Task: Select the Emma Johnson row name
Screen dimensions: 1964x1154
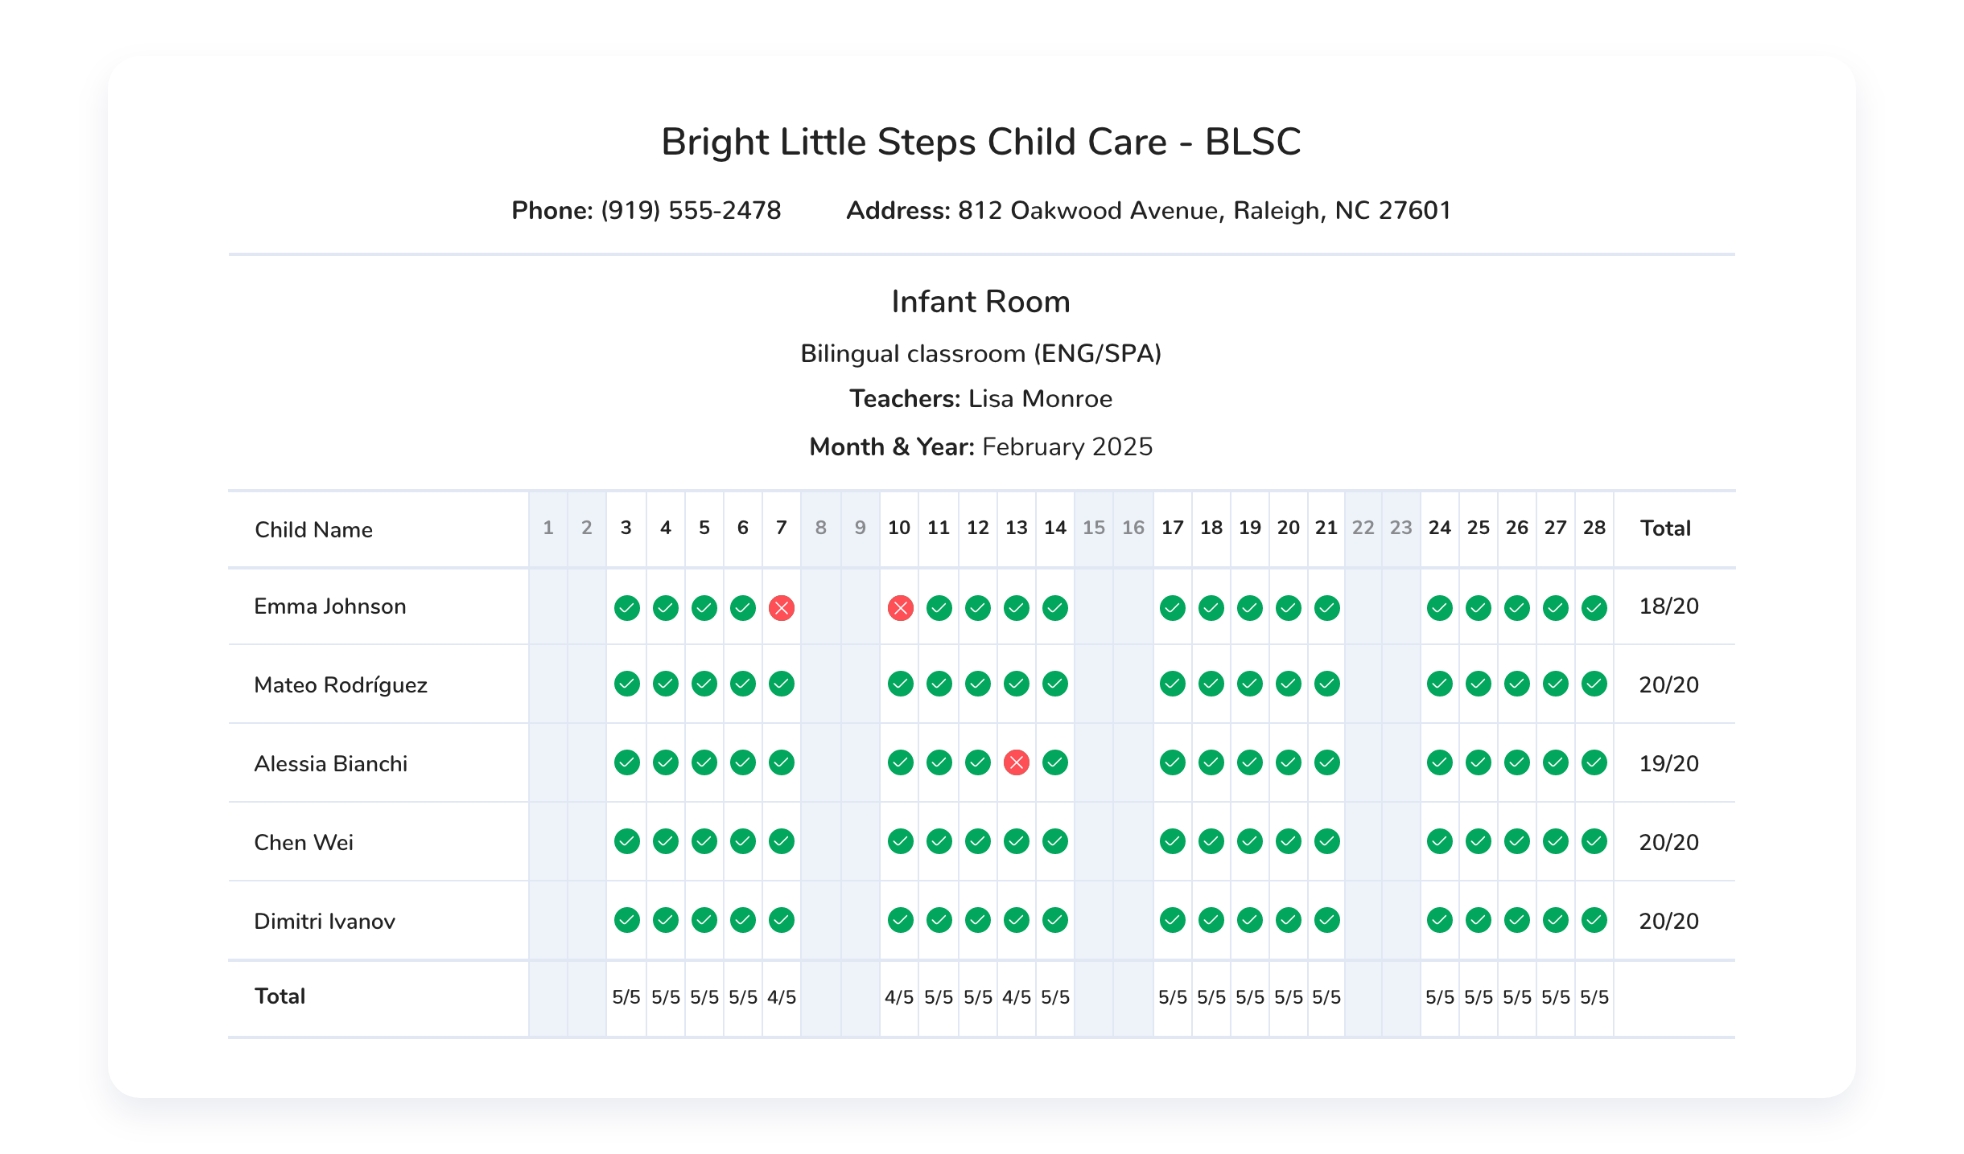Action: (x=330, y=607)
